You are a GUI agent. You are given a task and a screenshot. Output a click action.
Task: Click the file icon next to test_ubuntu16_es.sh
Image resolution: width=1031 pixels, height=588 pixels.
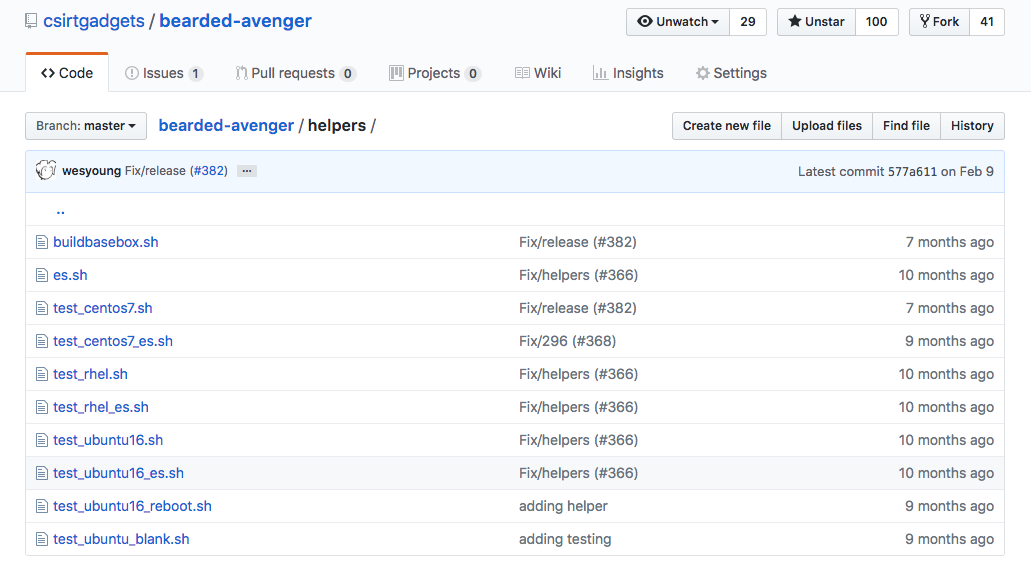pyautogui.click(x=41, y=473)
